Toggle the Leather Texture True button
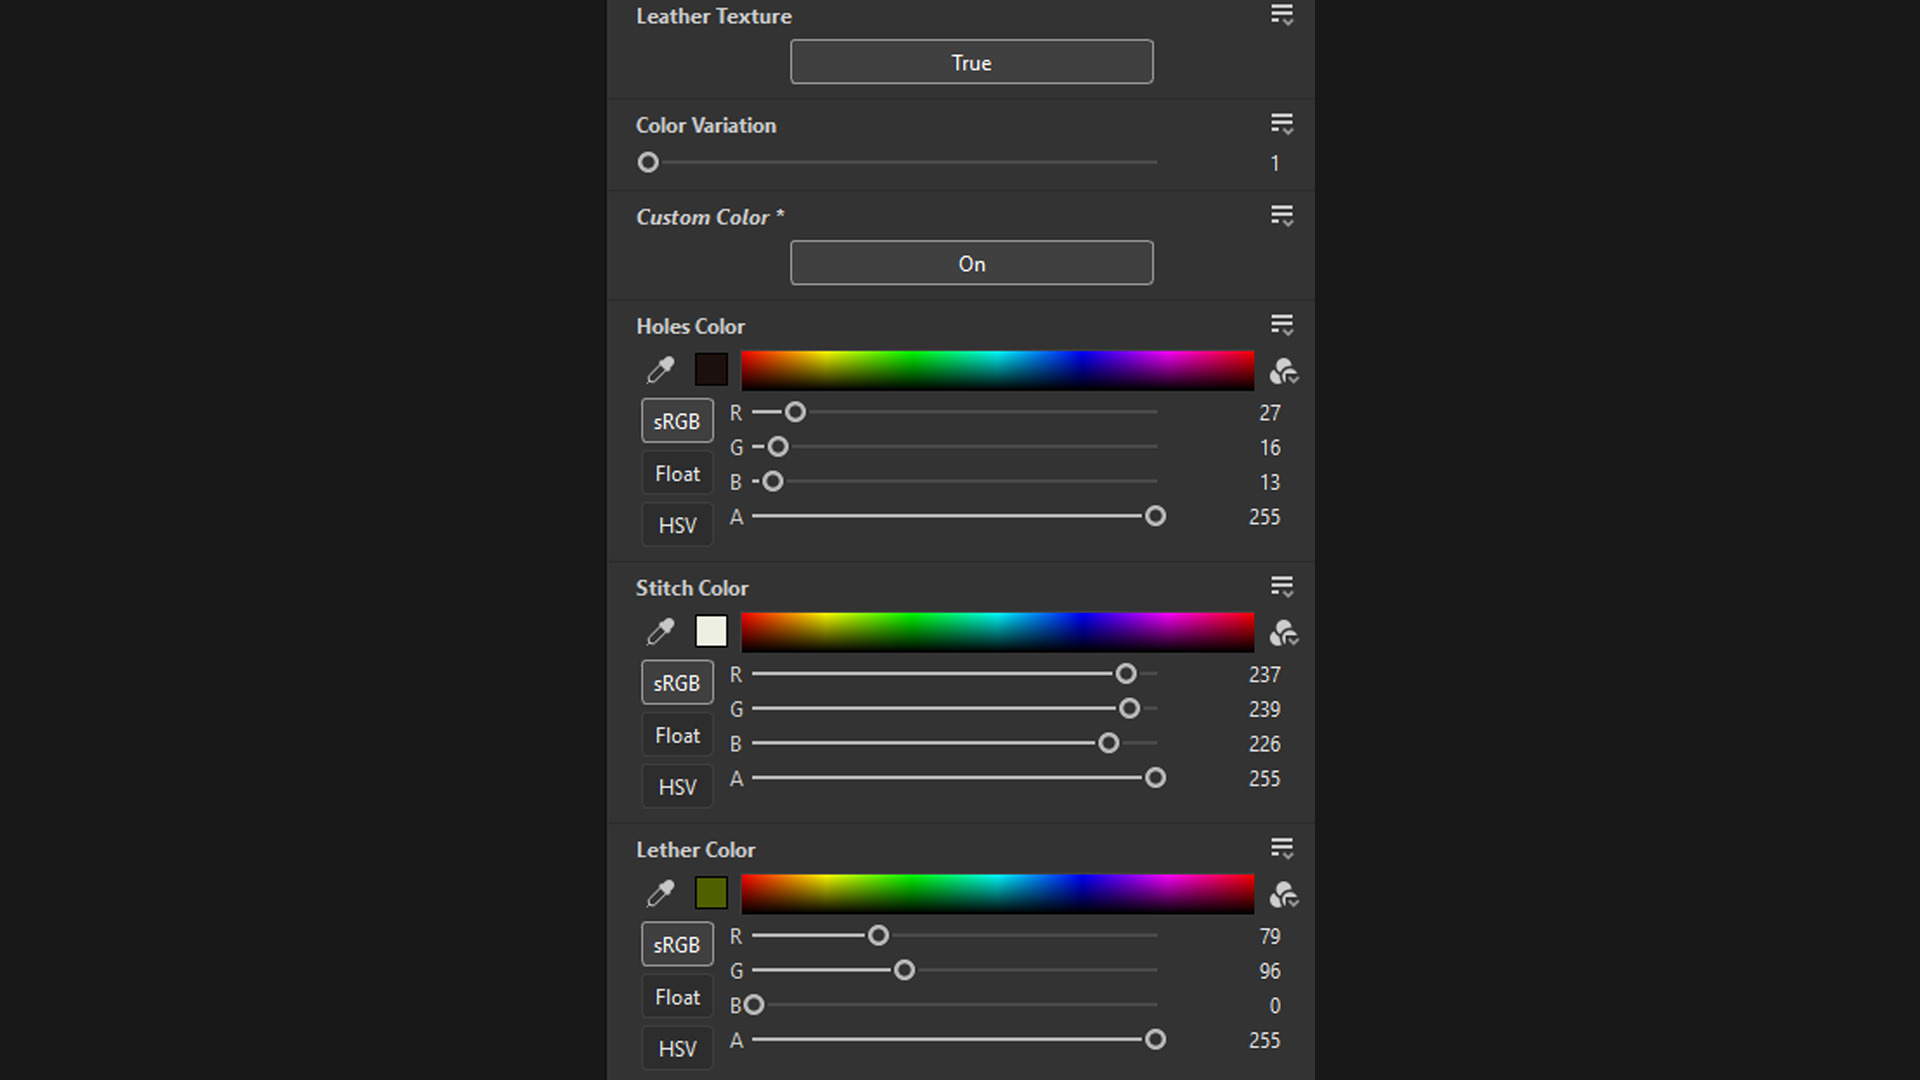 pos(971,62)
